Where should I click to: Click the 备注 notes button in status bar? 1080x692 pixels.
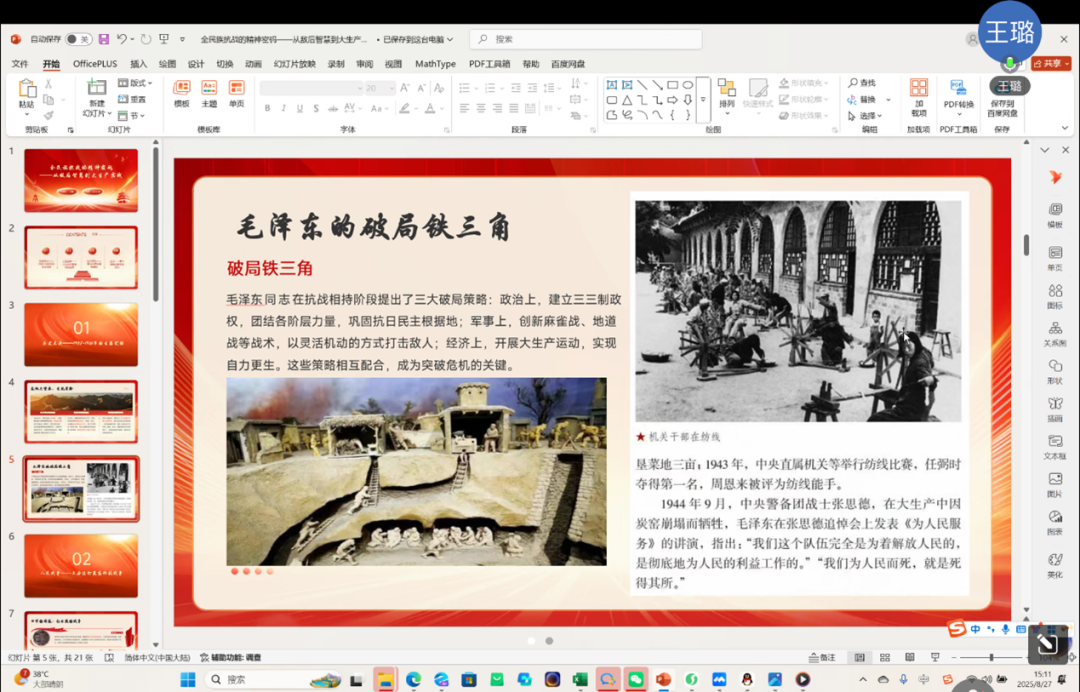822,658
